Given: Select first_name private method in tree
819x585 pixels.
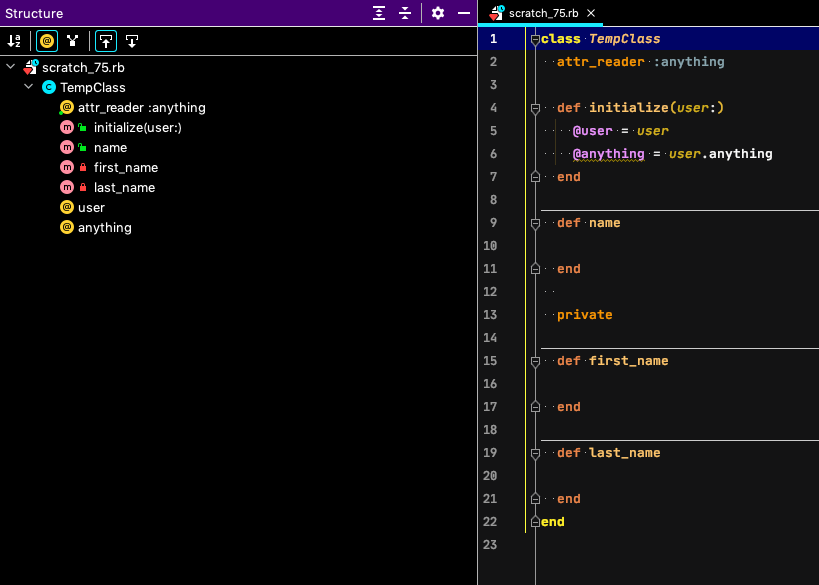Looking at the screenshot, I should pos(126,168).
